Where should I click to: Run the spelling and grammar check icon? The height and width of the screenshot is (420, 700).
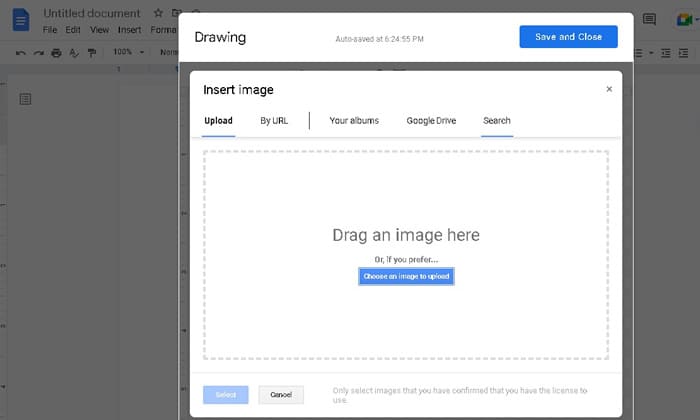(x=73, y=52)
